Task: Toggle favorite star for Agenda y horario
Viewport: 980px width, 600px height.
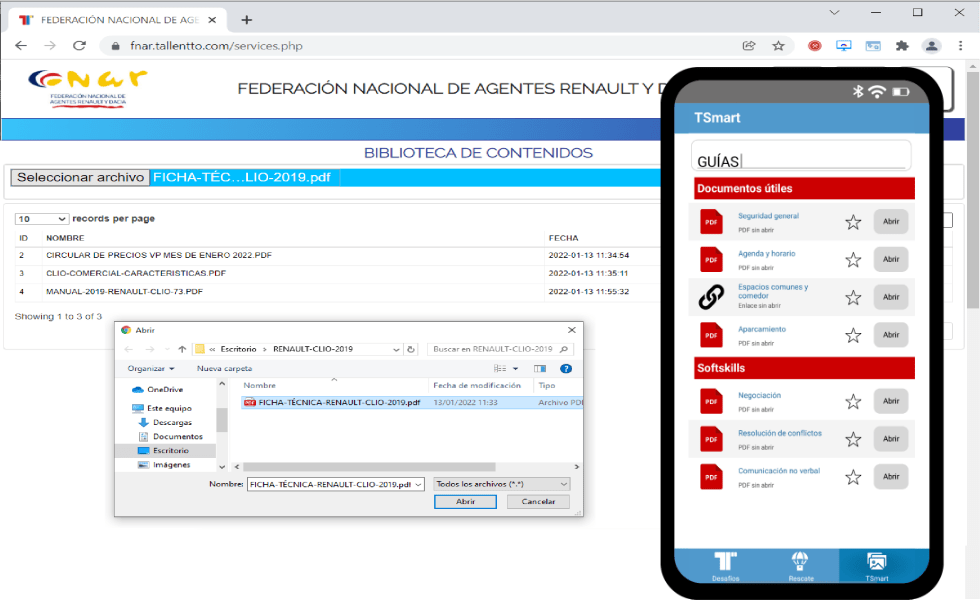Action: click(x=853, y=260)
